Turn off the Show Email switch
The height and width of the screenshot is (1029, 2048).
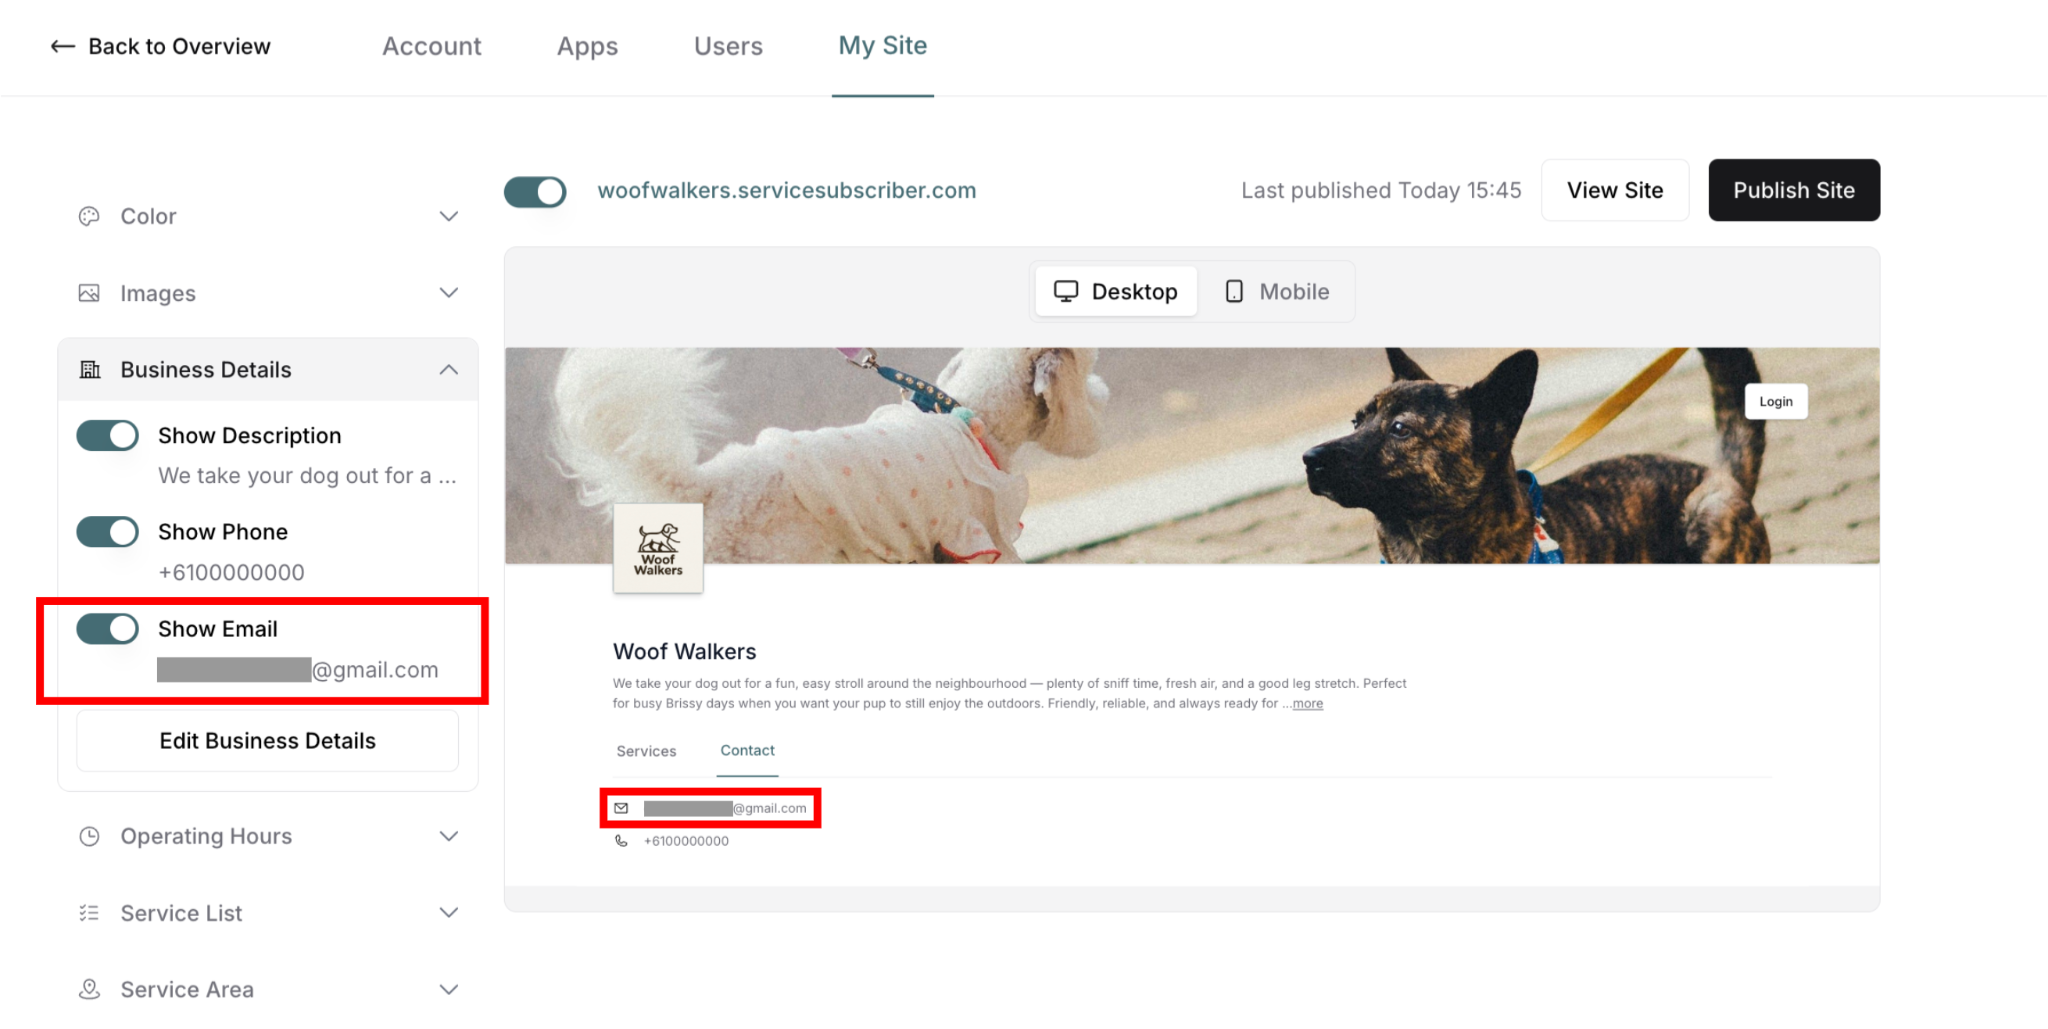[x=108, y=628]
